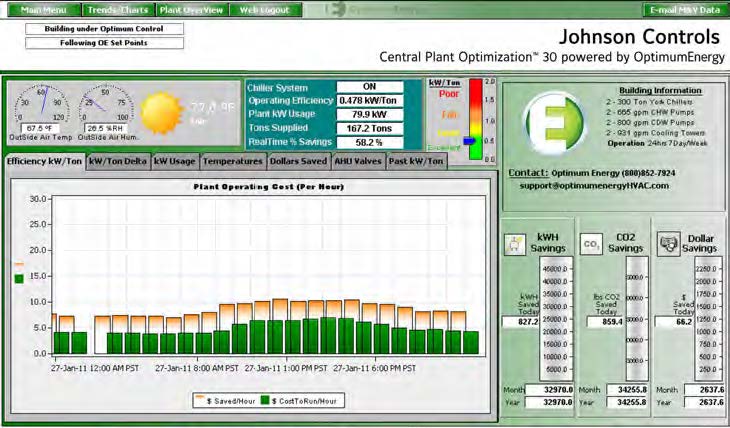Image resolution: width=730 pixels, height=428 pixels.
Task: Click the lbs CO2 Saved Today 859.4 value
Action: [605, 322]
